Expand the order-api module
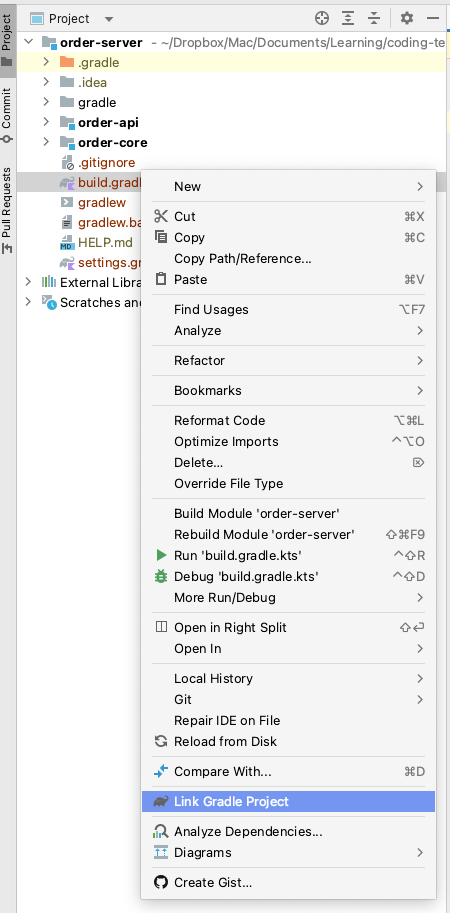Screen dimensions: 450x913 (x=46, y=122)
